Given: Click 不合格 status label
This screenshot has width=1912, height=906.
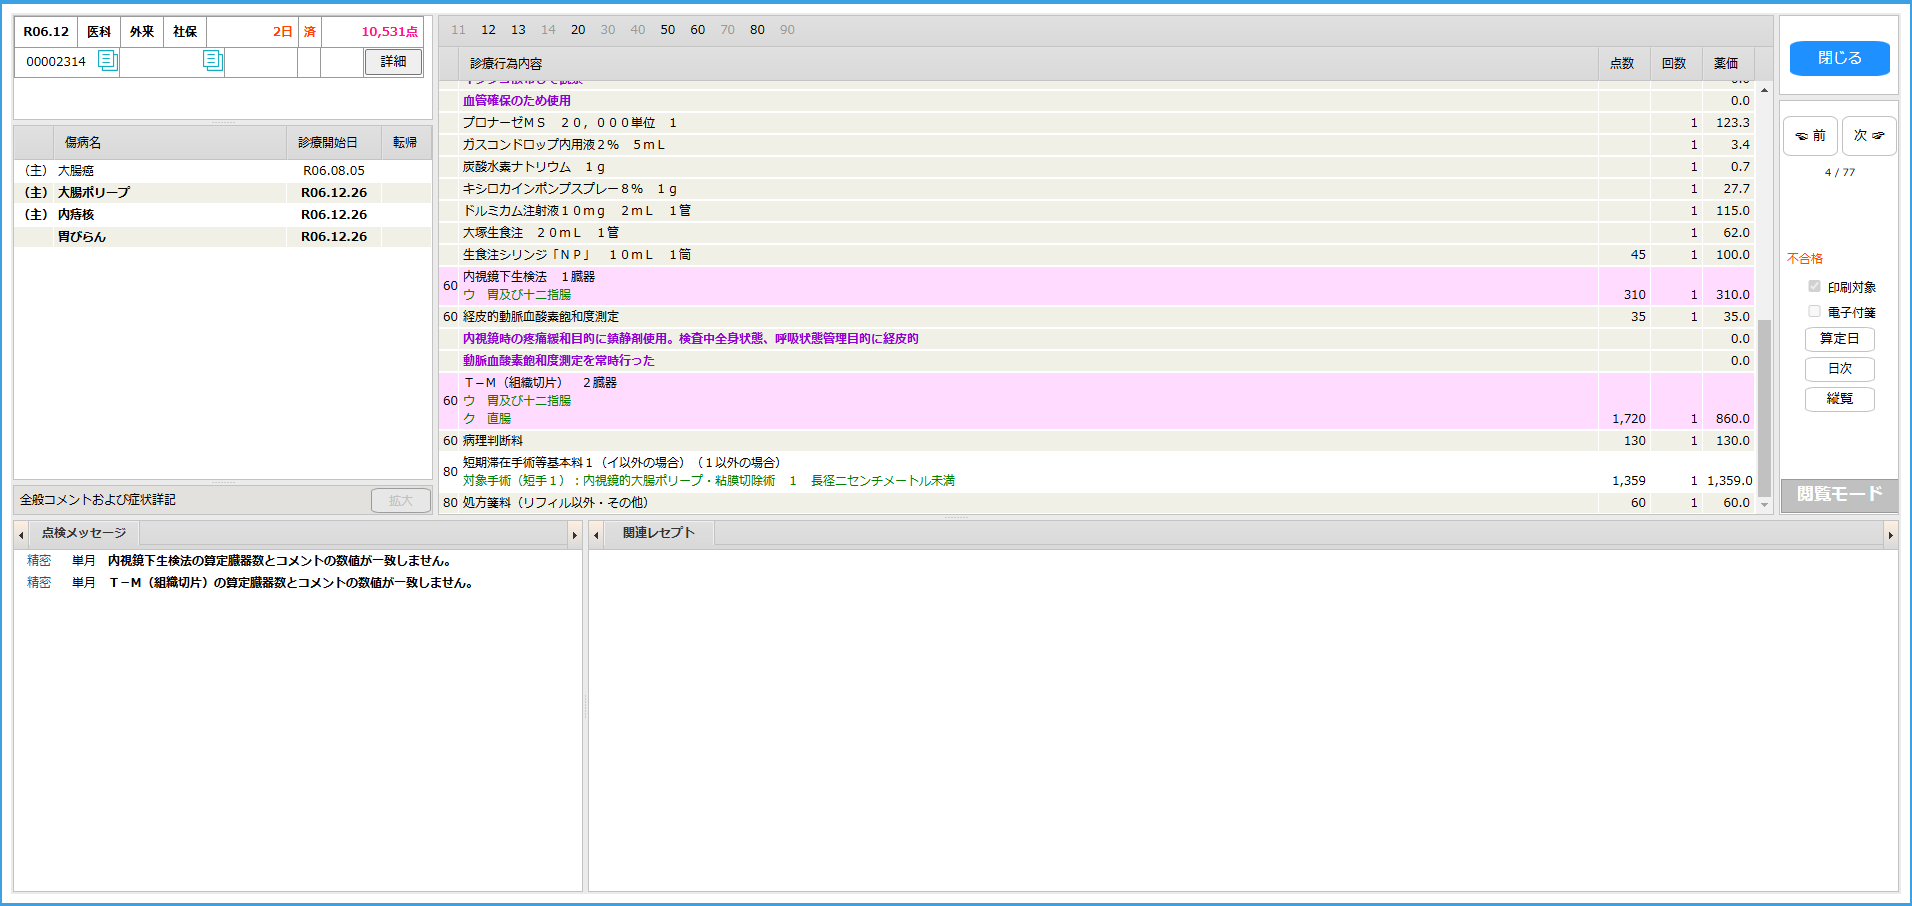Looking at the screenshot, I should pos(1805,258).
